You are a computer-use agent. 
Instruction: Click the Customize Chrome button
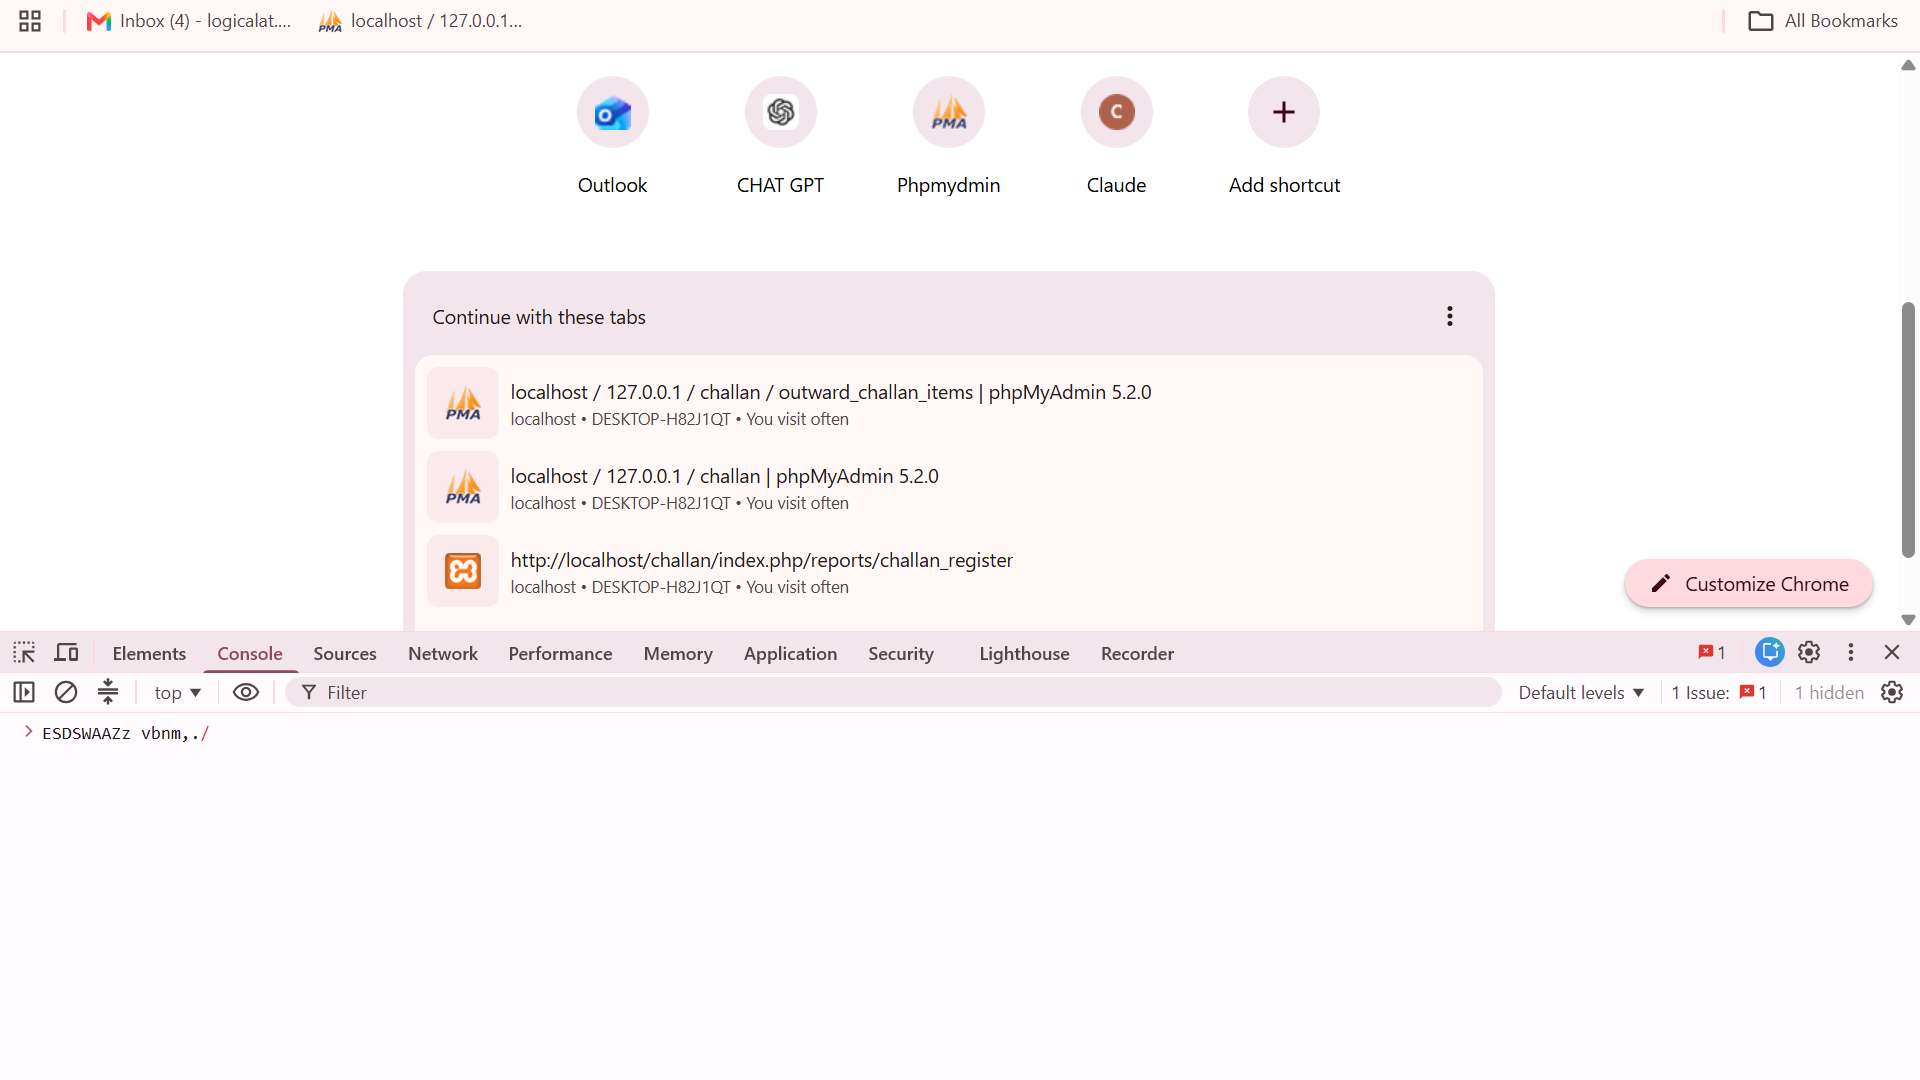click(x=1748, y=584)
